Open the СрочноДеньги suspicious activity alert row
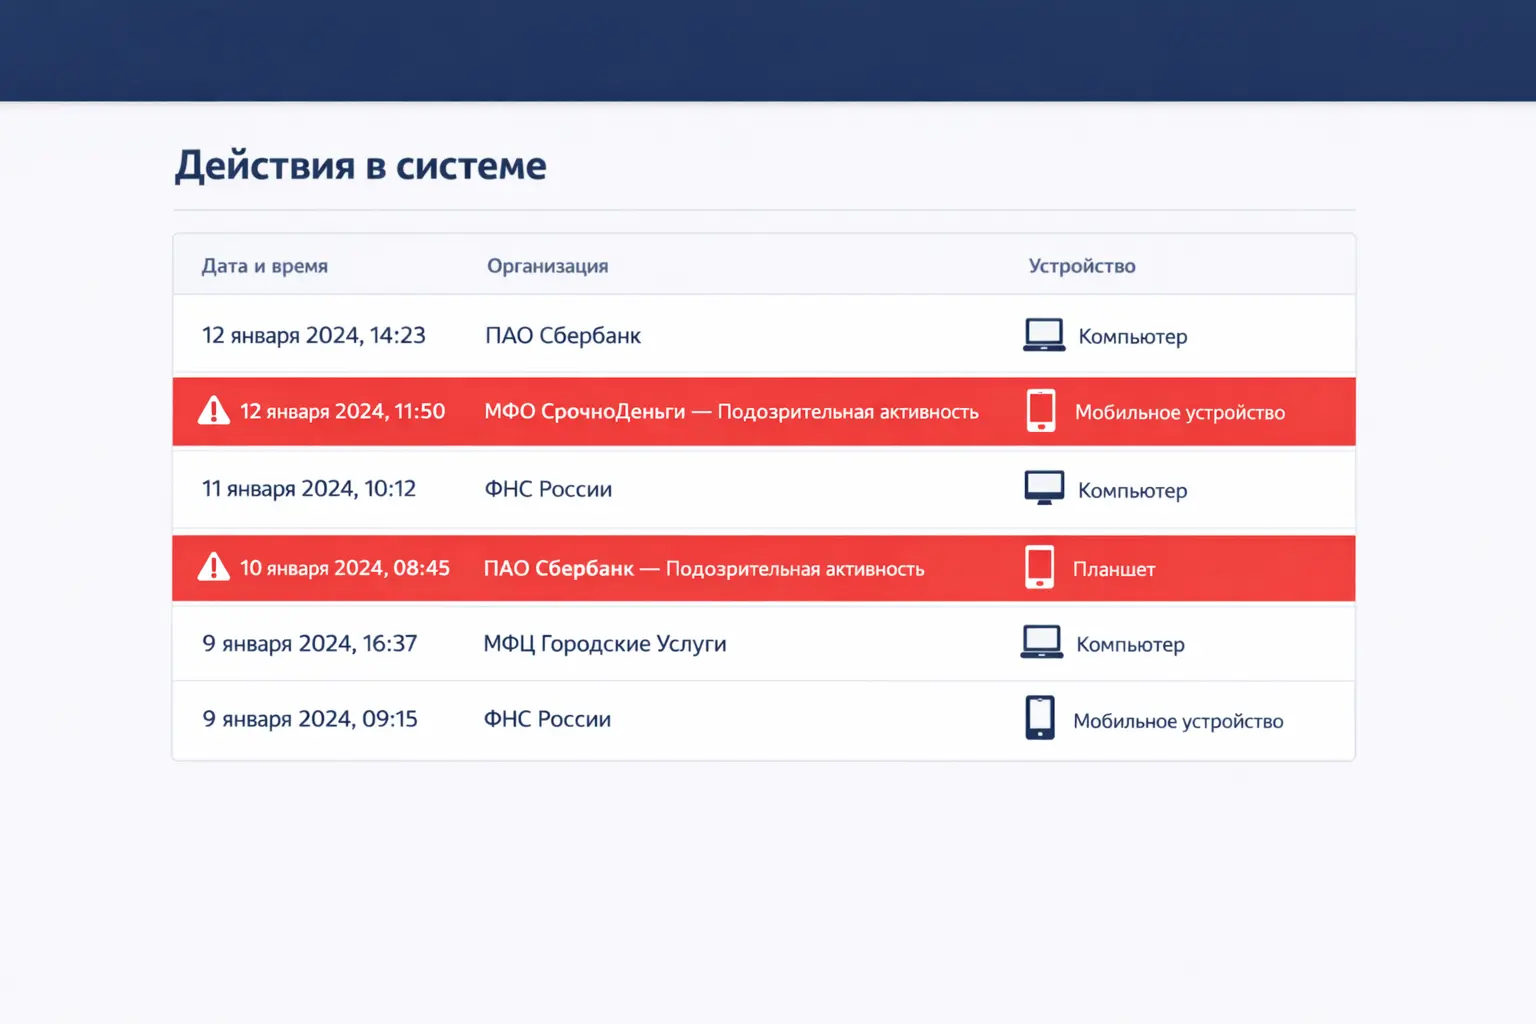The height and width of the screenshot is (1024, 1536). 733,411
